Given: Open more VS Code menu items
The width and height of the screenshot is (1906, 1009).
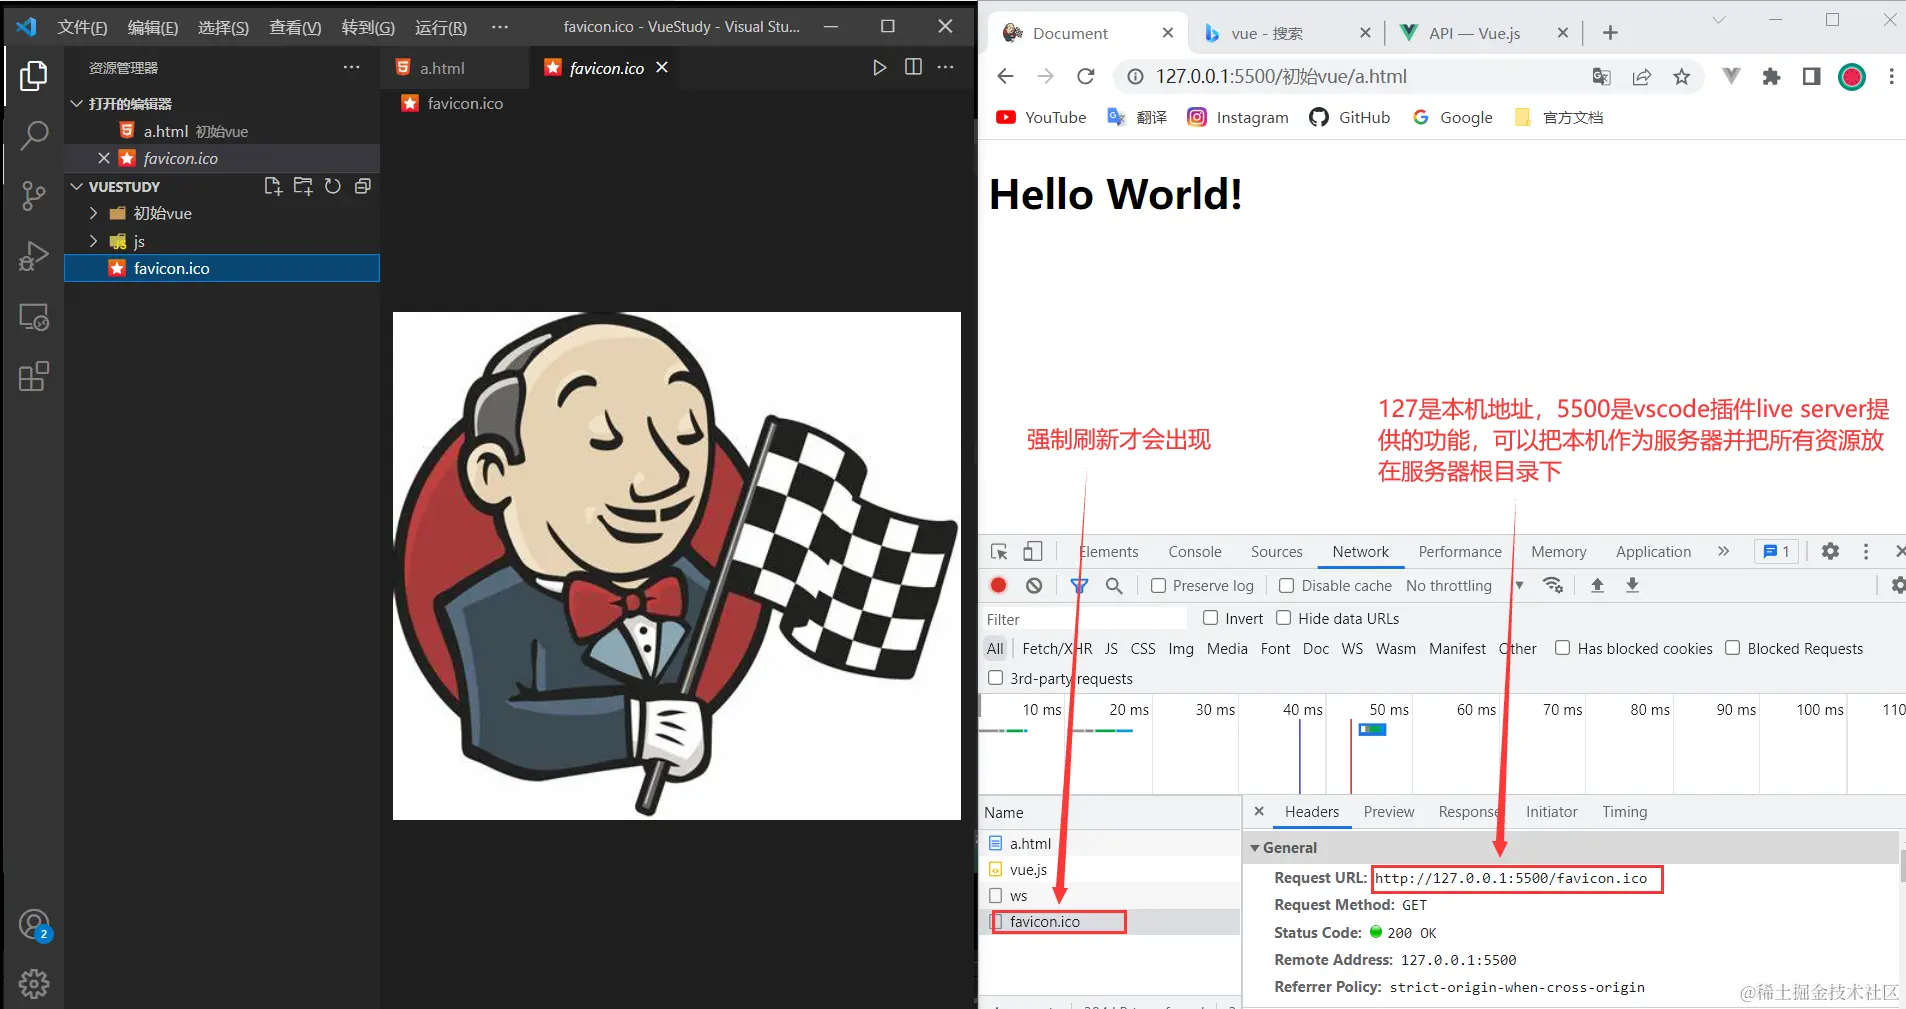Looking at the screenshot, I should 500,27.
